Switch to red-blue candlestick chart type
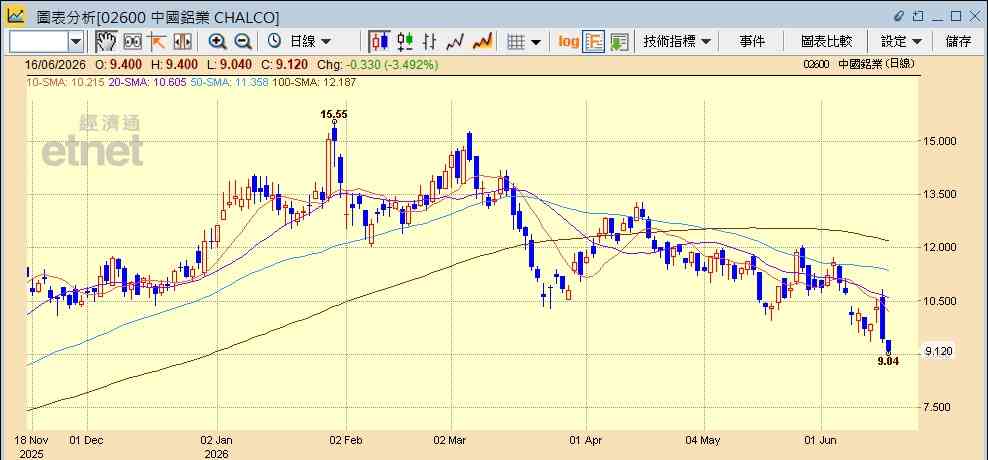The height and width of the screenshot is (460, 988). pos(379,42)
